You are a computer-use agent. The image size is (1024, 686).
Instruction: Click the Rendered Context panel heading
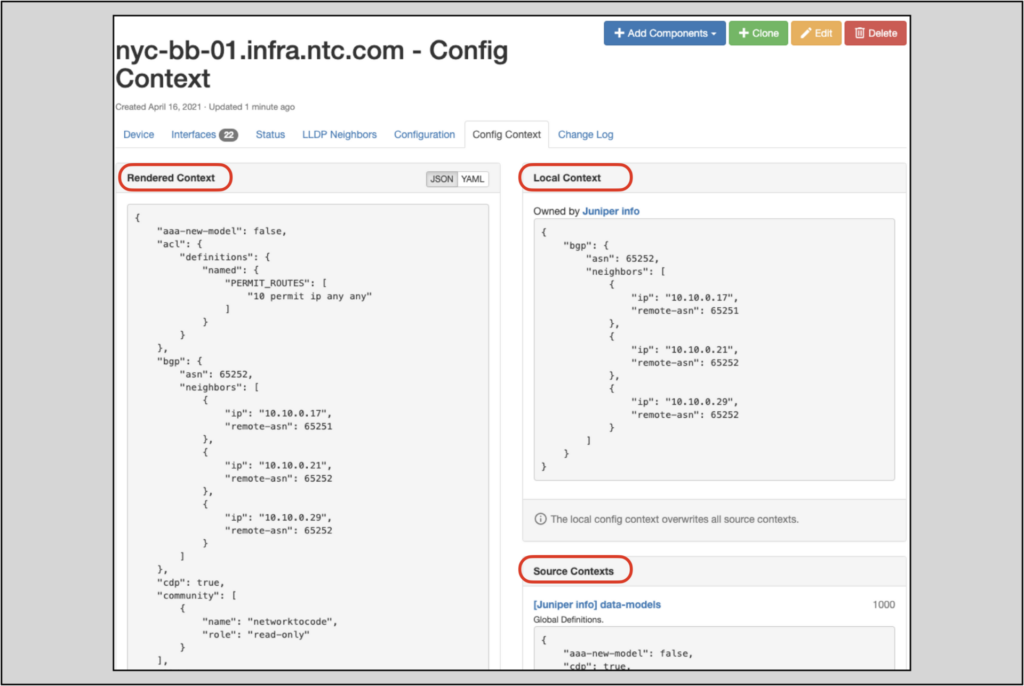[171, 178]
